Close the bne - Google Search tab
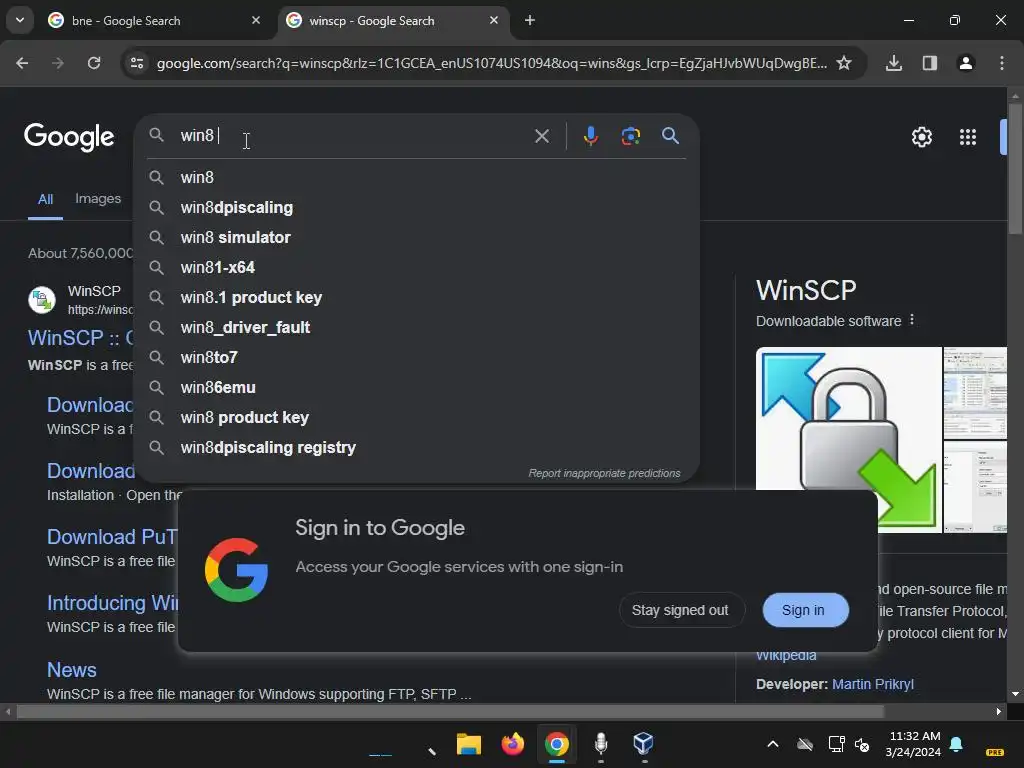 pos(256,20)
